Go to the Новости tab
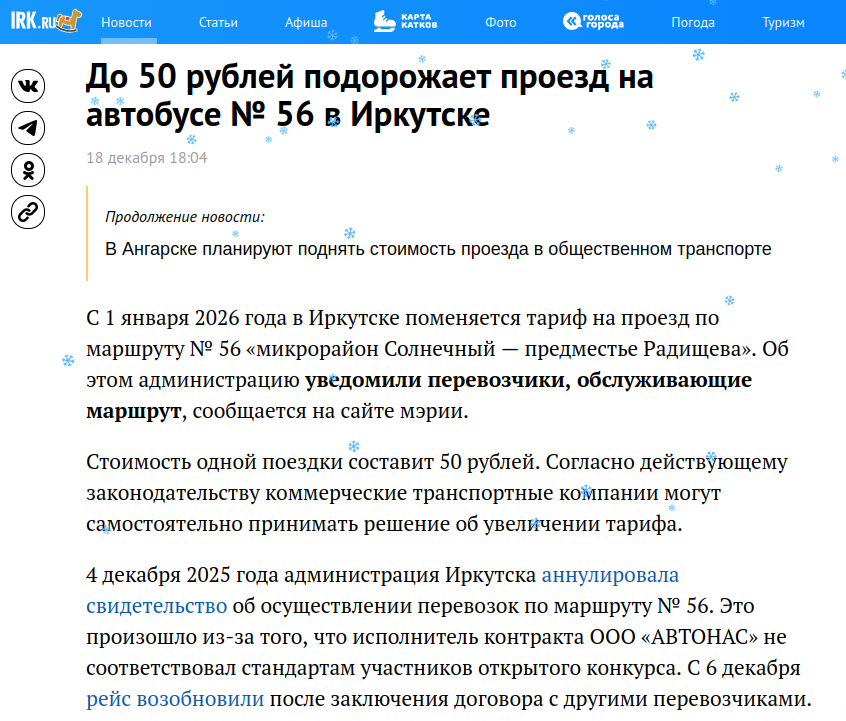The height and width of the screenshot is (721, 846). 126,22
